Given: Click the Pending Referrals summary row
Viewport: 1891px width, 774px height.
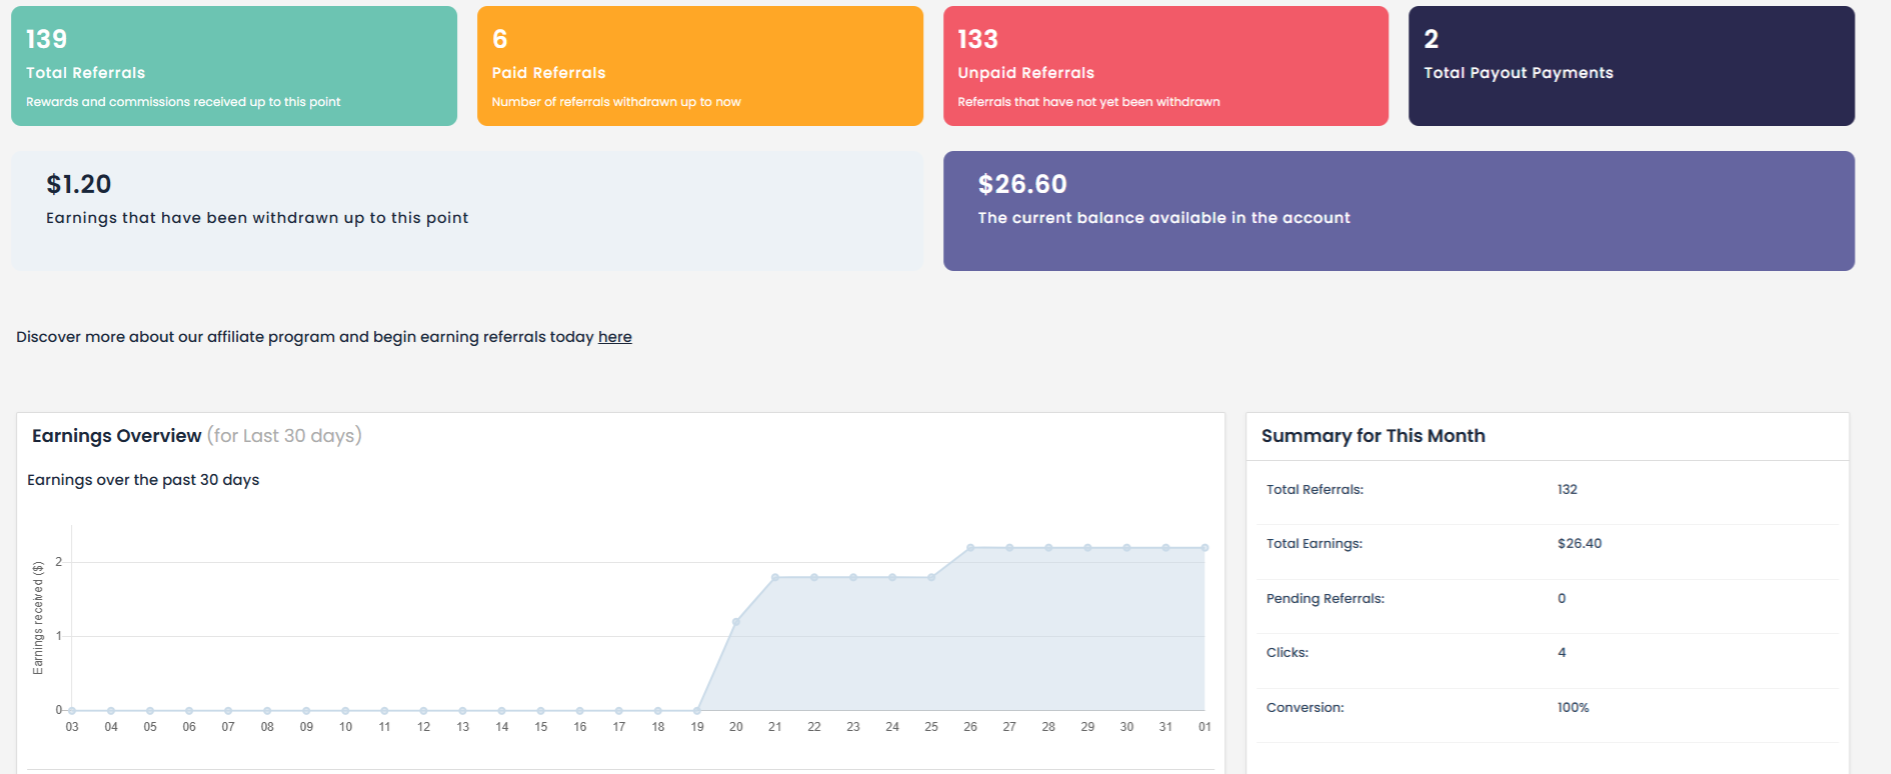Looking at the screenshot, I should 1547,599.
